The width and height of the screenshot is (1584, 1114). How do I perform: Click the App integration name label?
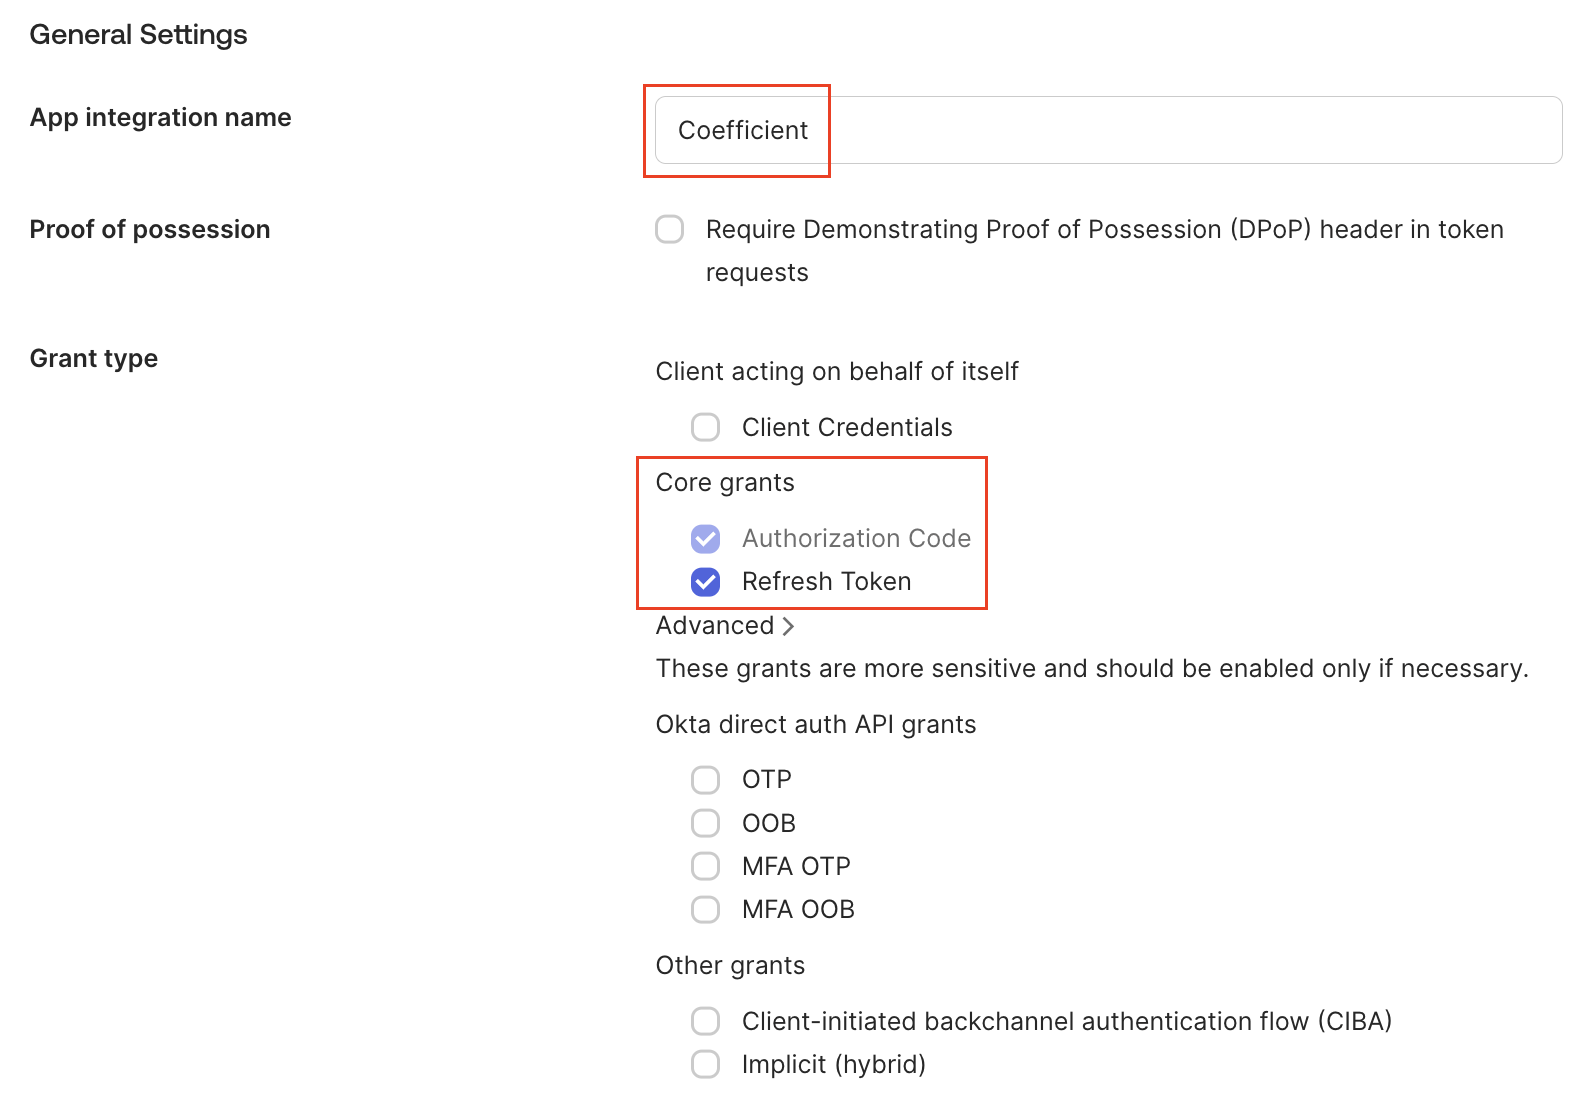pos(160,117)
